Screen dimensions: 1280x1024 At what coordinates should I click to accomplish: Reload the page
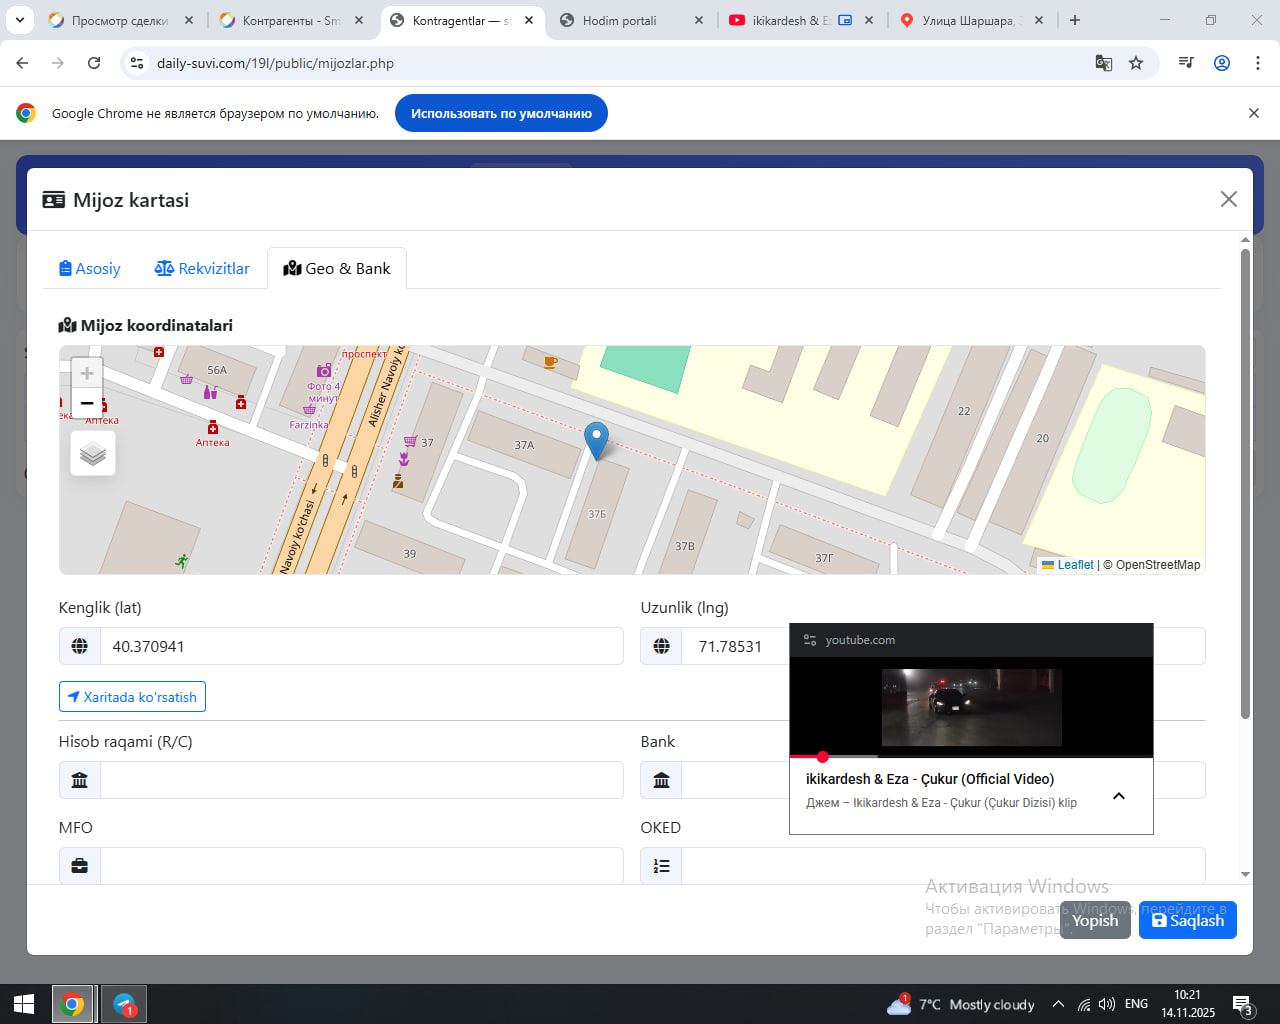(x=94, y=63)
